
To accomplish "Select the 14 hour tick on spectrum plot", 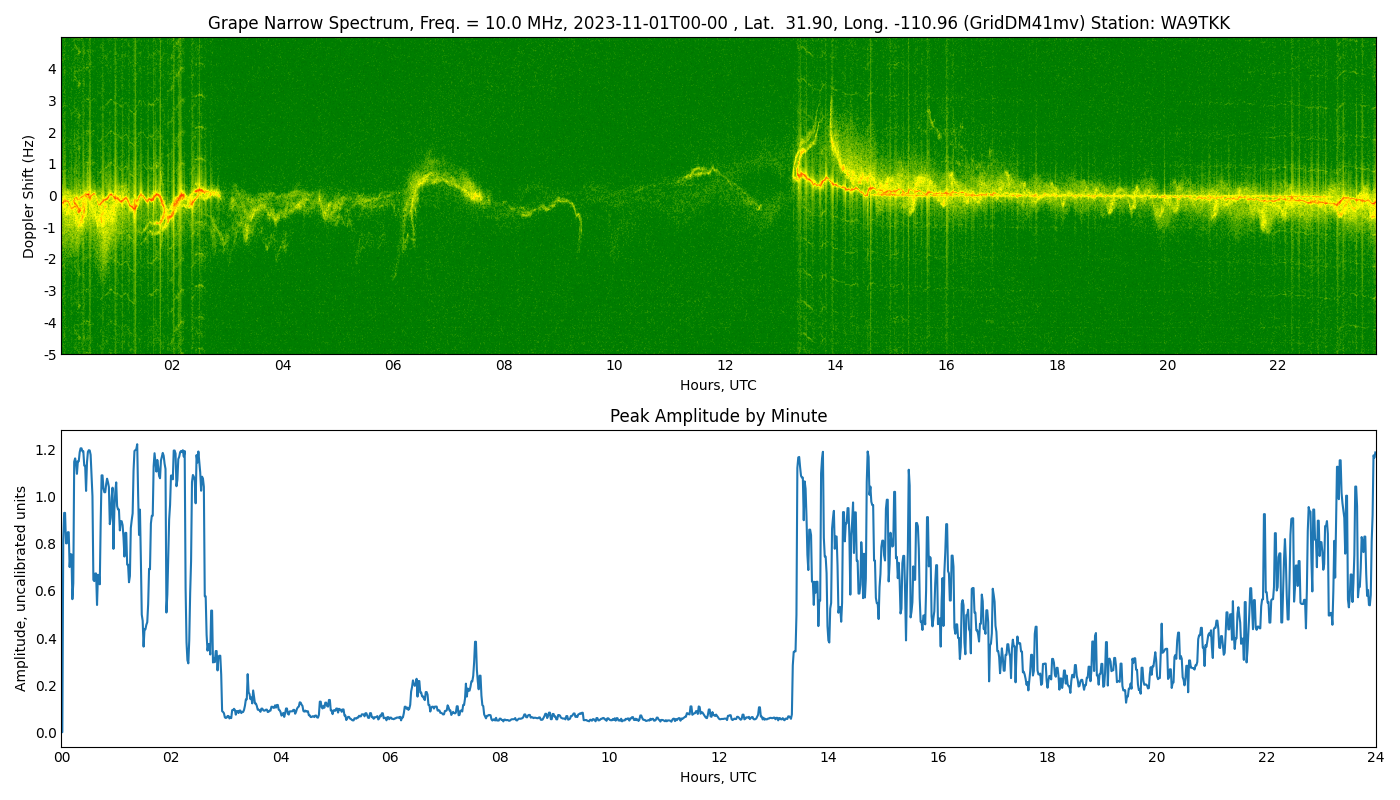I will (x=835, y=366).
